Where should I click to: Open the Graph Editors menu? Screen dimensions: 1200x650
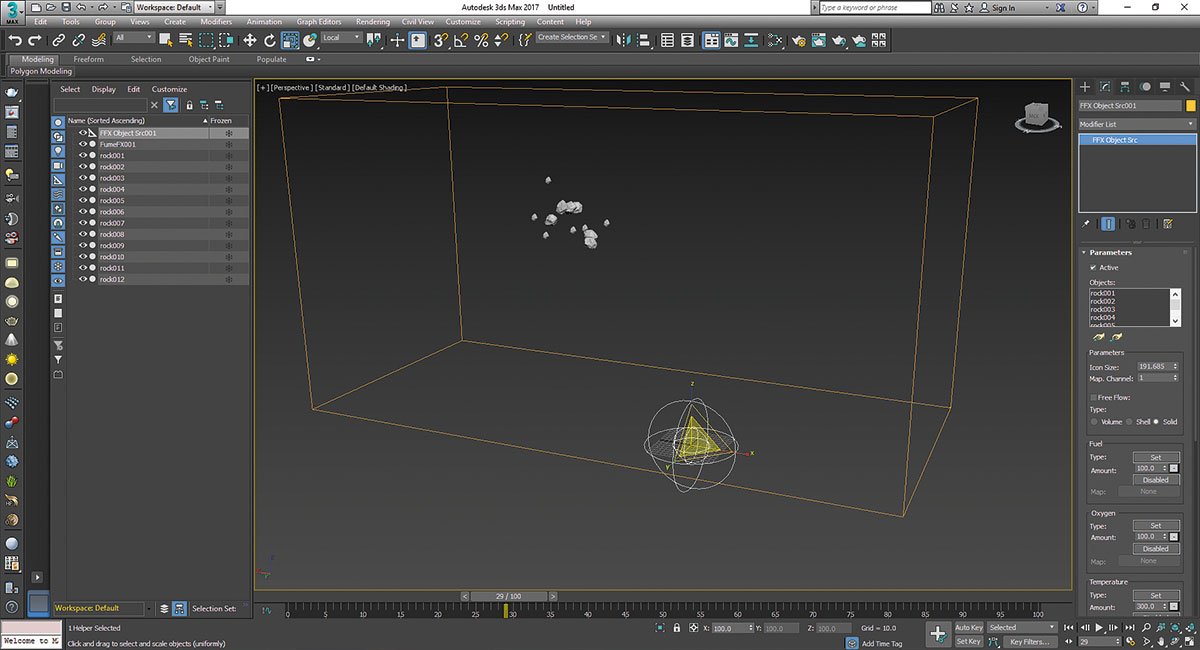click(x=319, y=21)
